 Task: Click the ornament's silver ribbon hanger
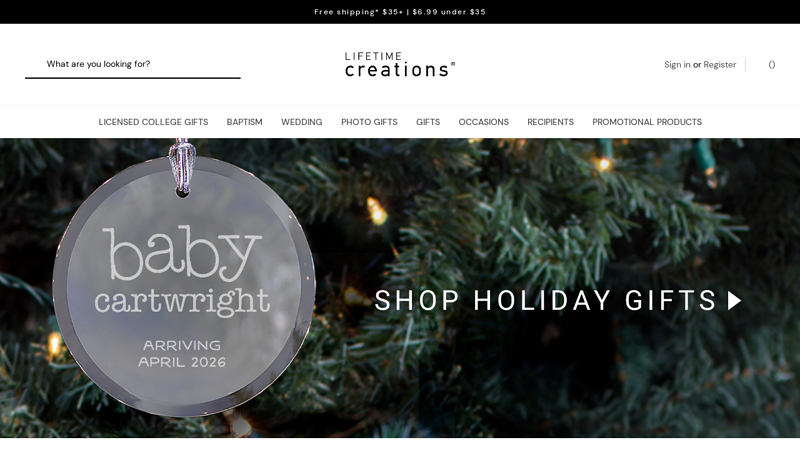click(x=182, y=166)
